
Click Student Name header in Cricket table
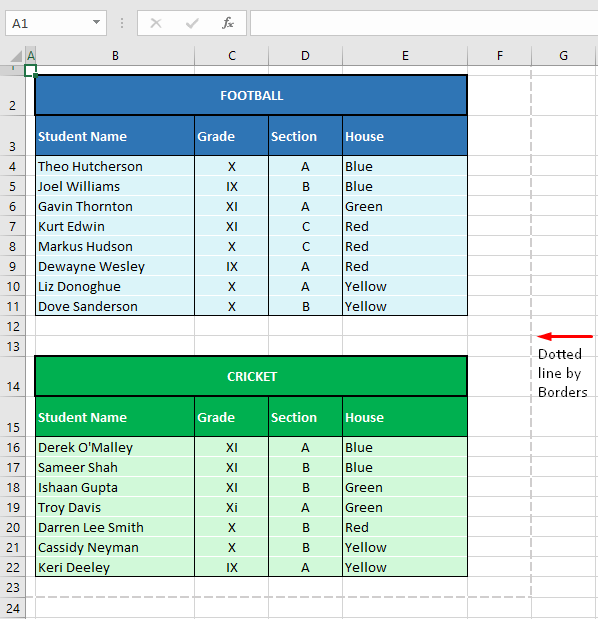coord(115,417)
